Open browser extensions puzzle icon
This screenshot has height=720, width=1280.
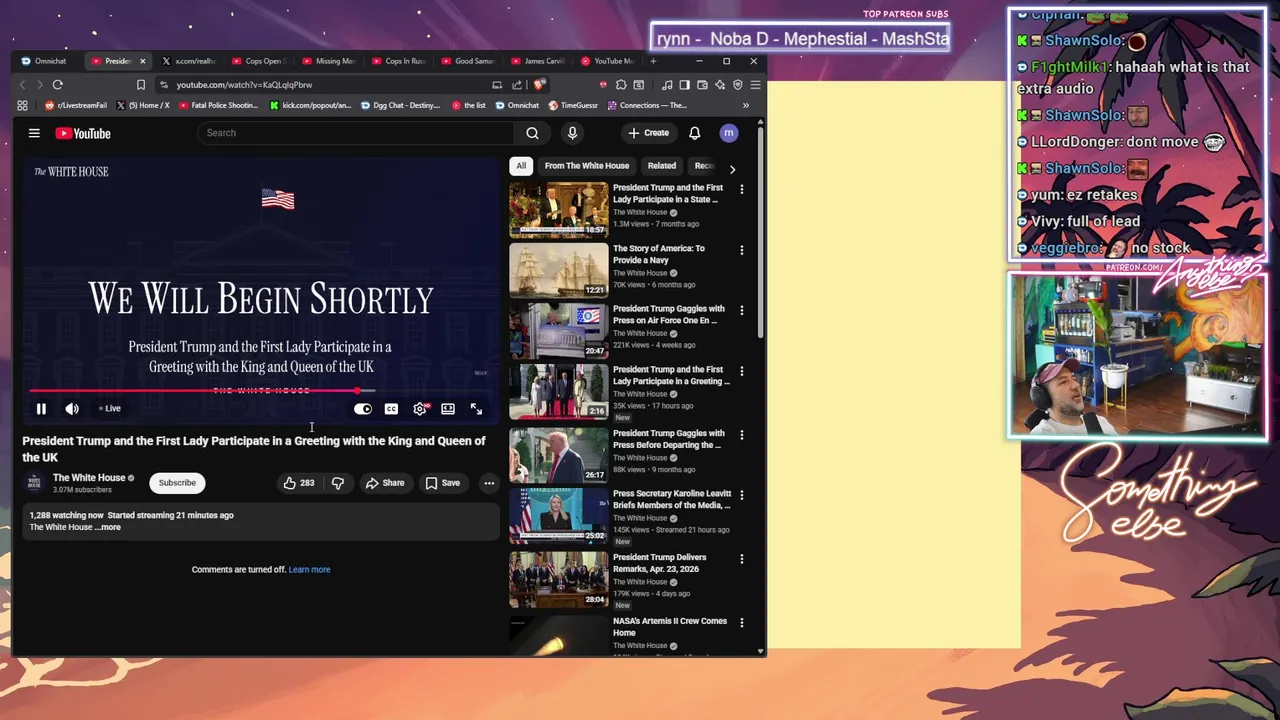[621, 85]
